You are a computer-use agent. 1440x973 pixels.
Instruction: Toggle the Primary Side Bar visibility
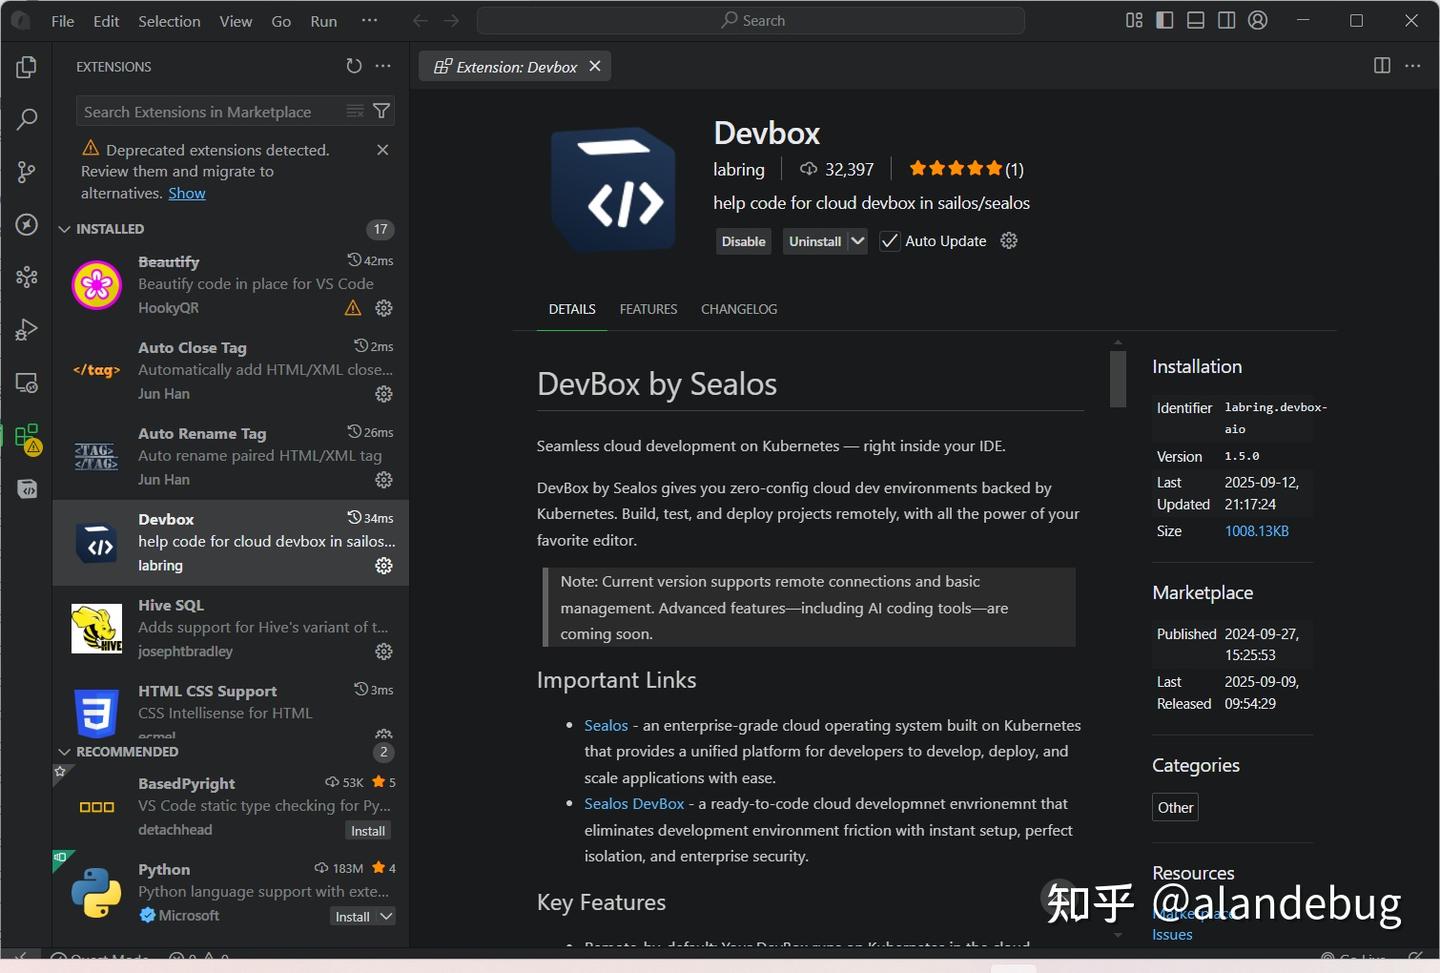[1164, 20]
